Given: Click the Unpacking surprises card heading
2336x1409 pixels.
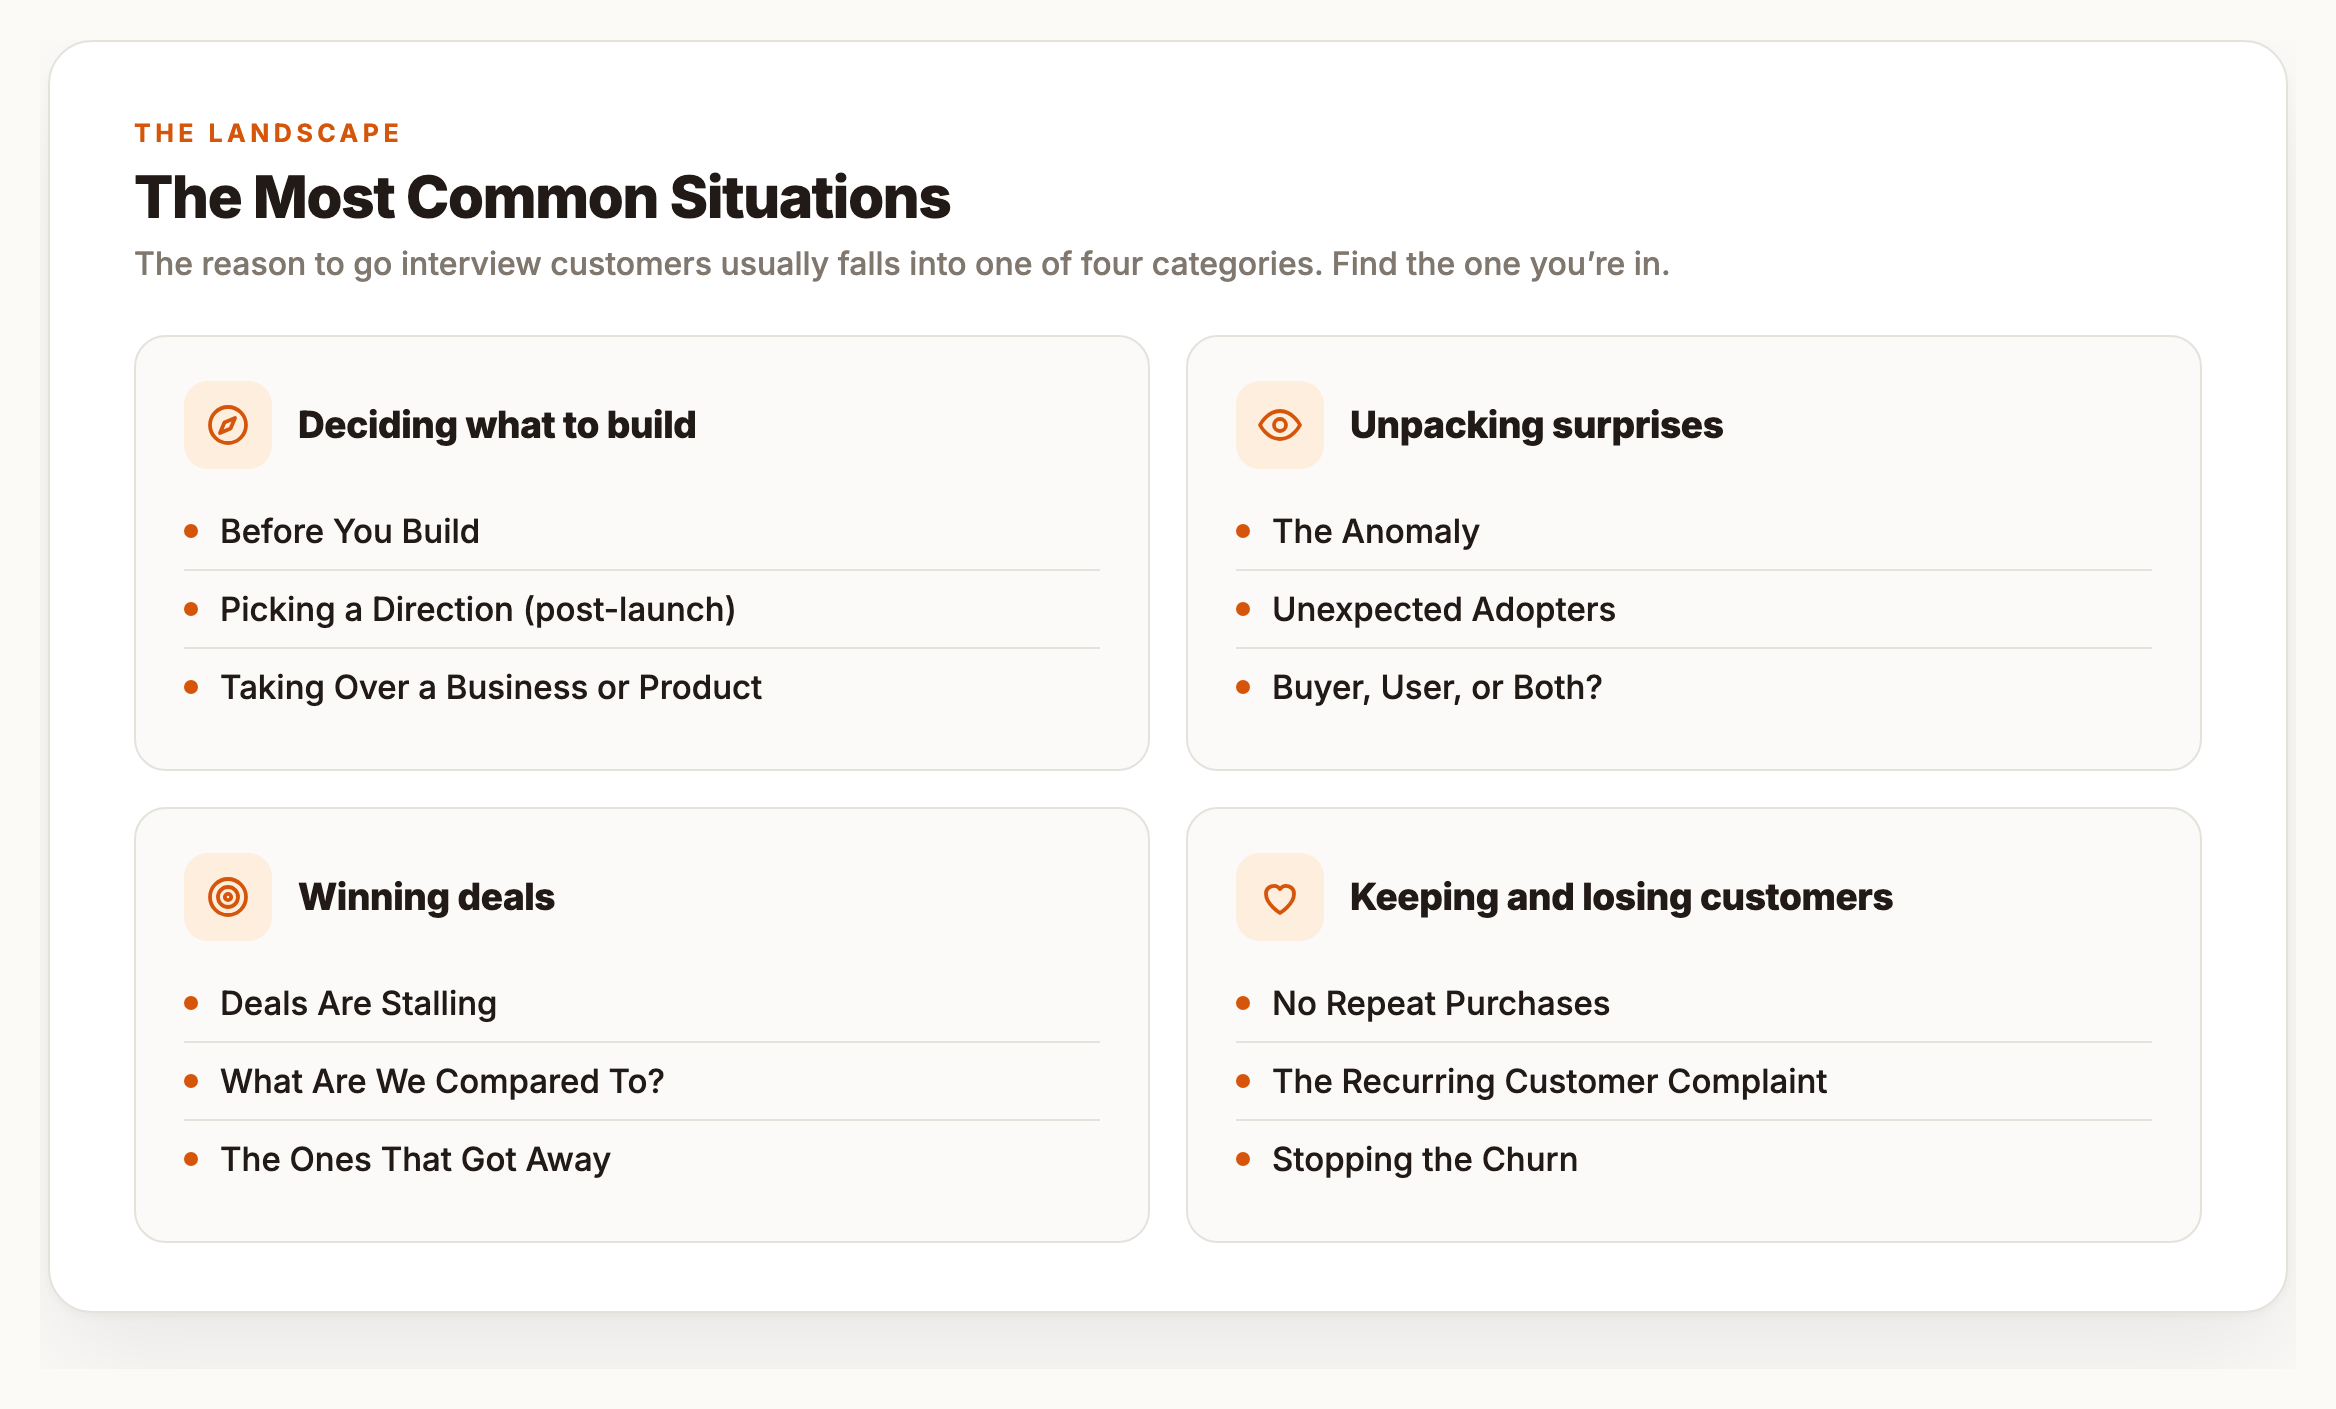Looking at the screenshot, I should pyautogui.click(x=1536, y=425).
